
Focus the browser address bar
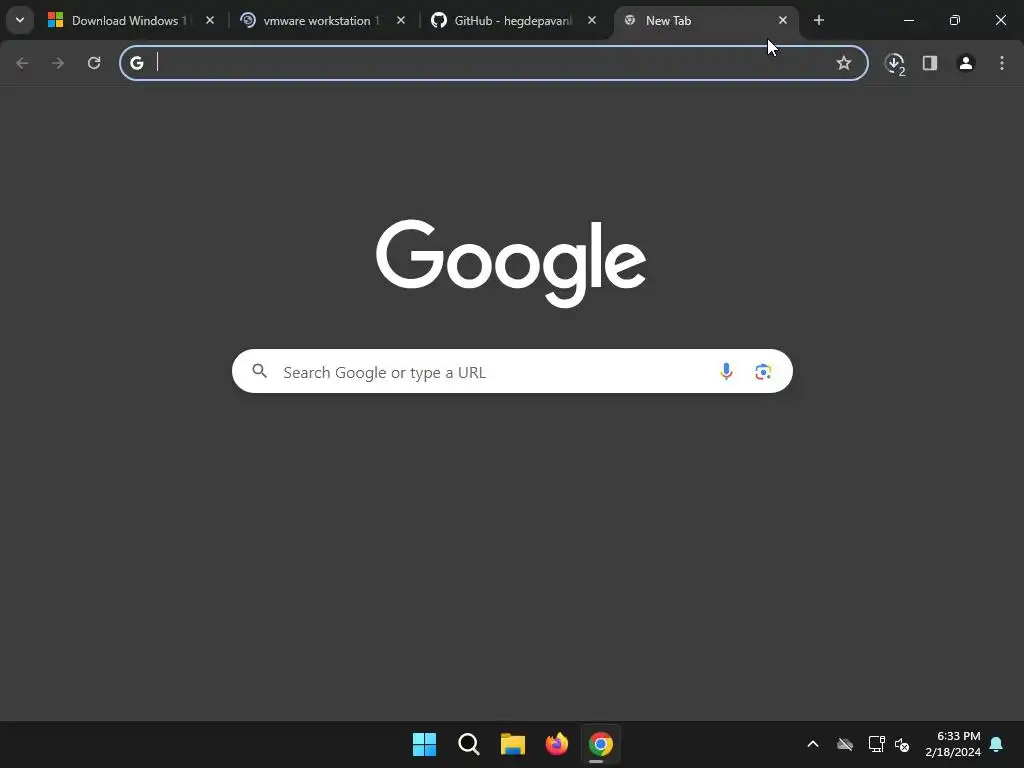click(x=494, y=63)
